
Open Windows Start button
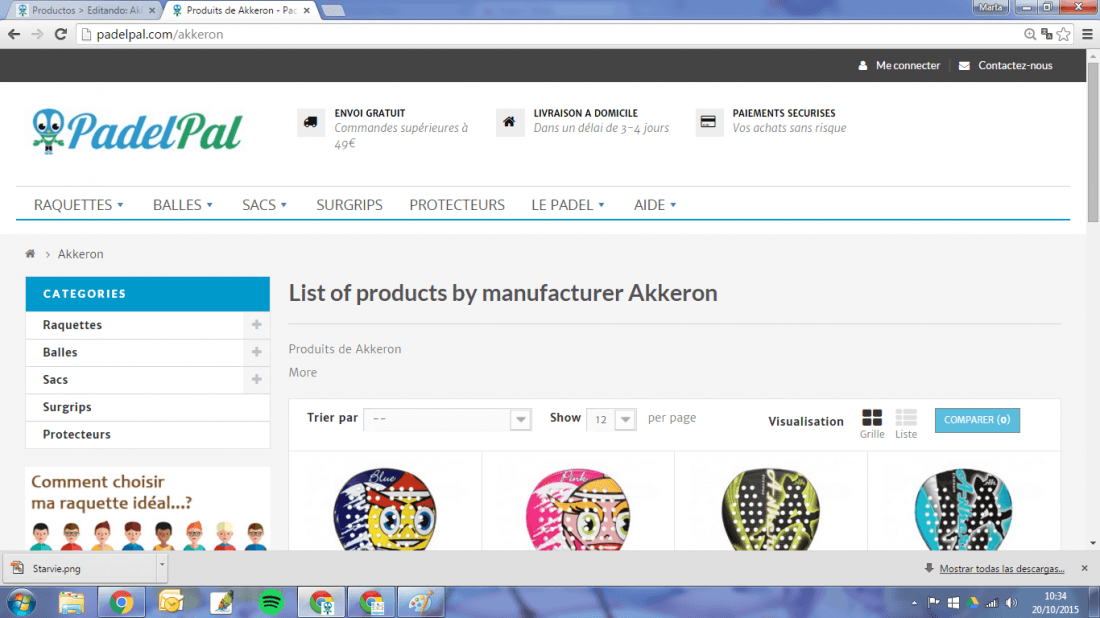[21, 603]
